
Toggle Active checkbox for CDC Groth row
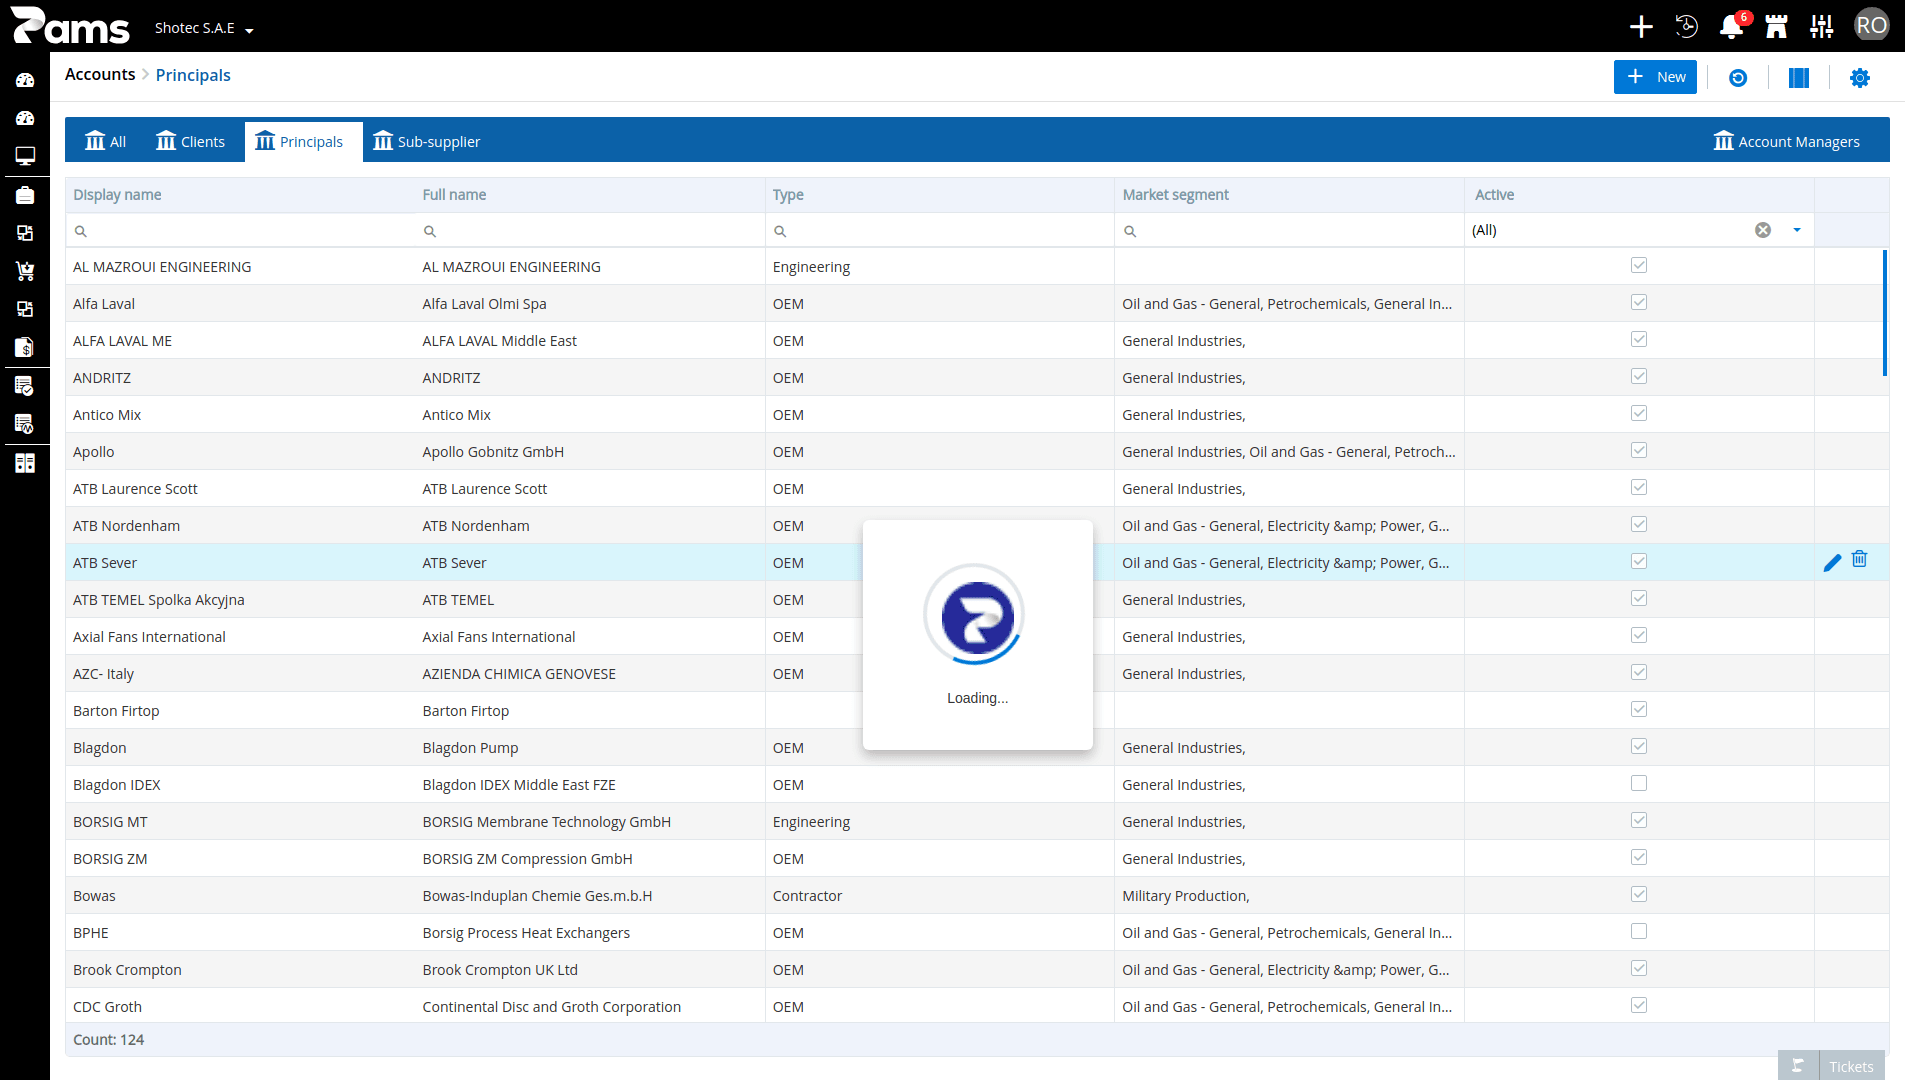[x=1639, y=1005]
